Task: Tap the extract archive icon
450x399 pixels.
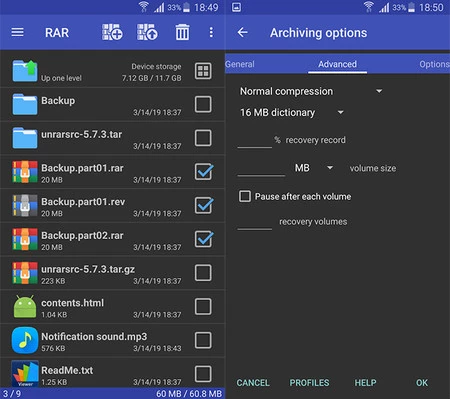Action: click(147, 32)
